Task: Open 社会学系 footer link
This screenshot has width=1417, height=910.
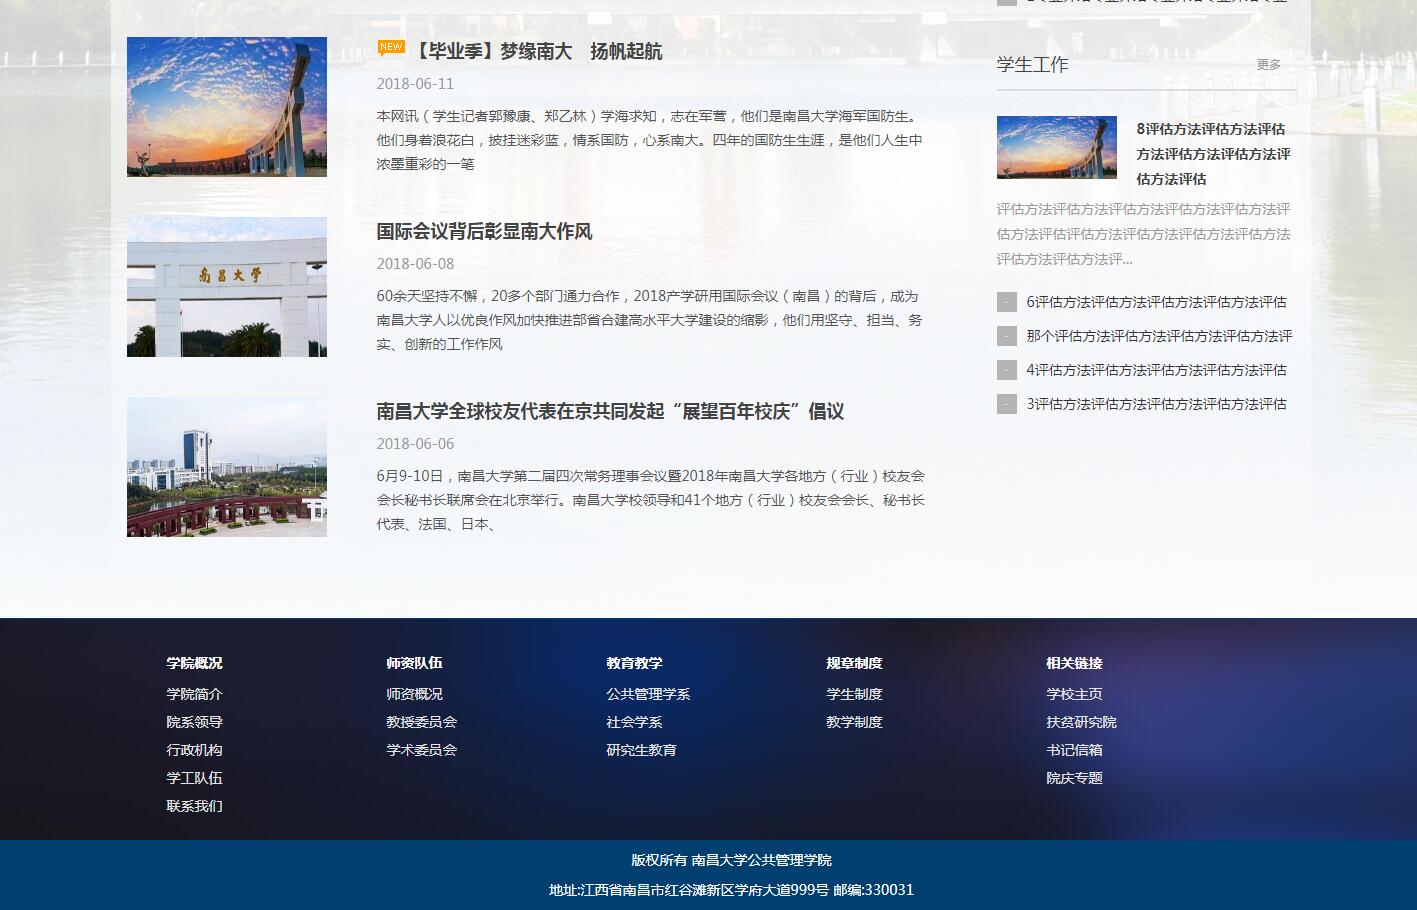Action: point(634,722)
